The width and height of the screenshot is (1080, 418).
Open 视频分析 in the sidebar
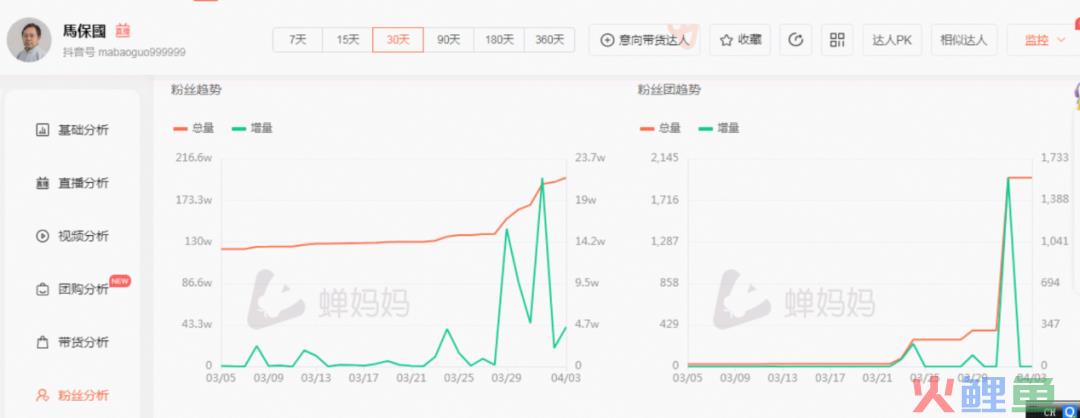coord(72,236)
